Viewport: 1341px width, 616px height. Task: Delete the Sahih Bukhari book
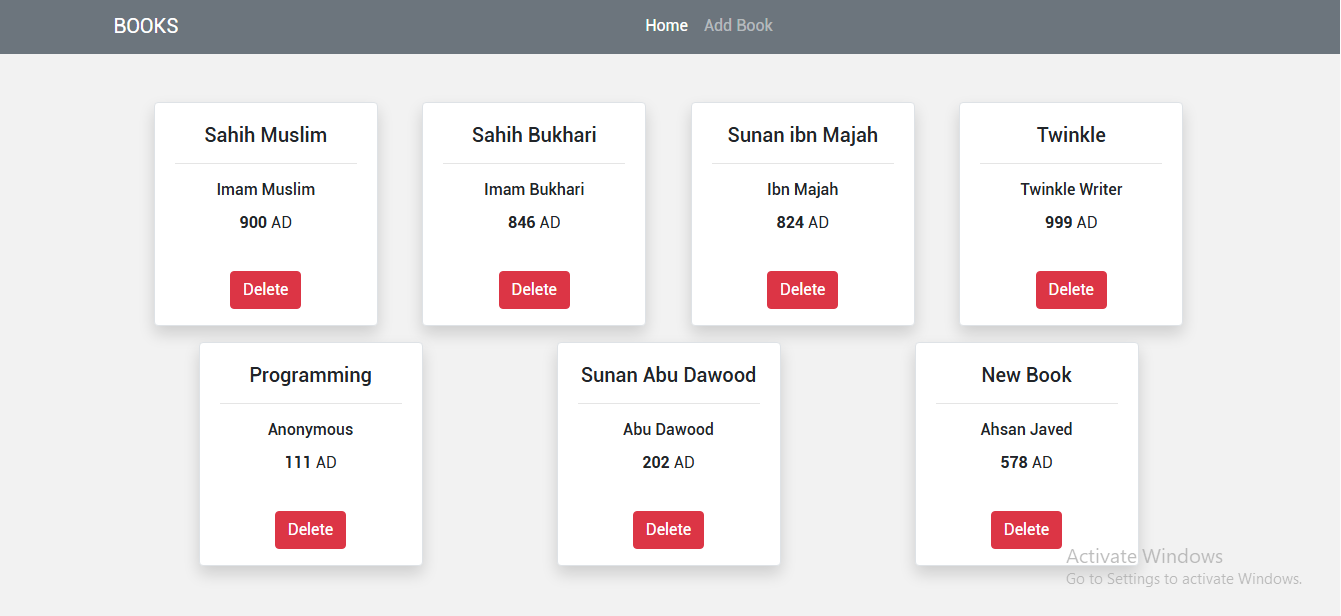point(534,290)
